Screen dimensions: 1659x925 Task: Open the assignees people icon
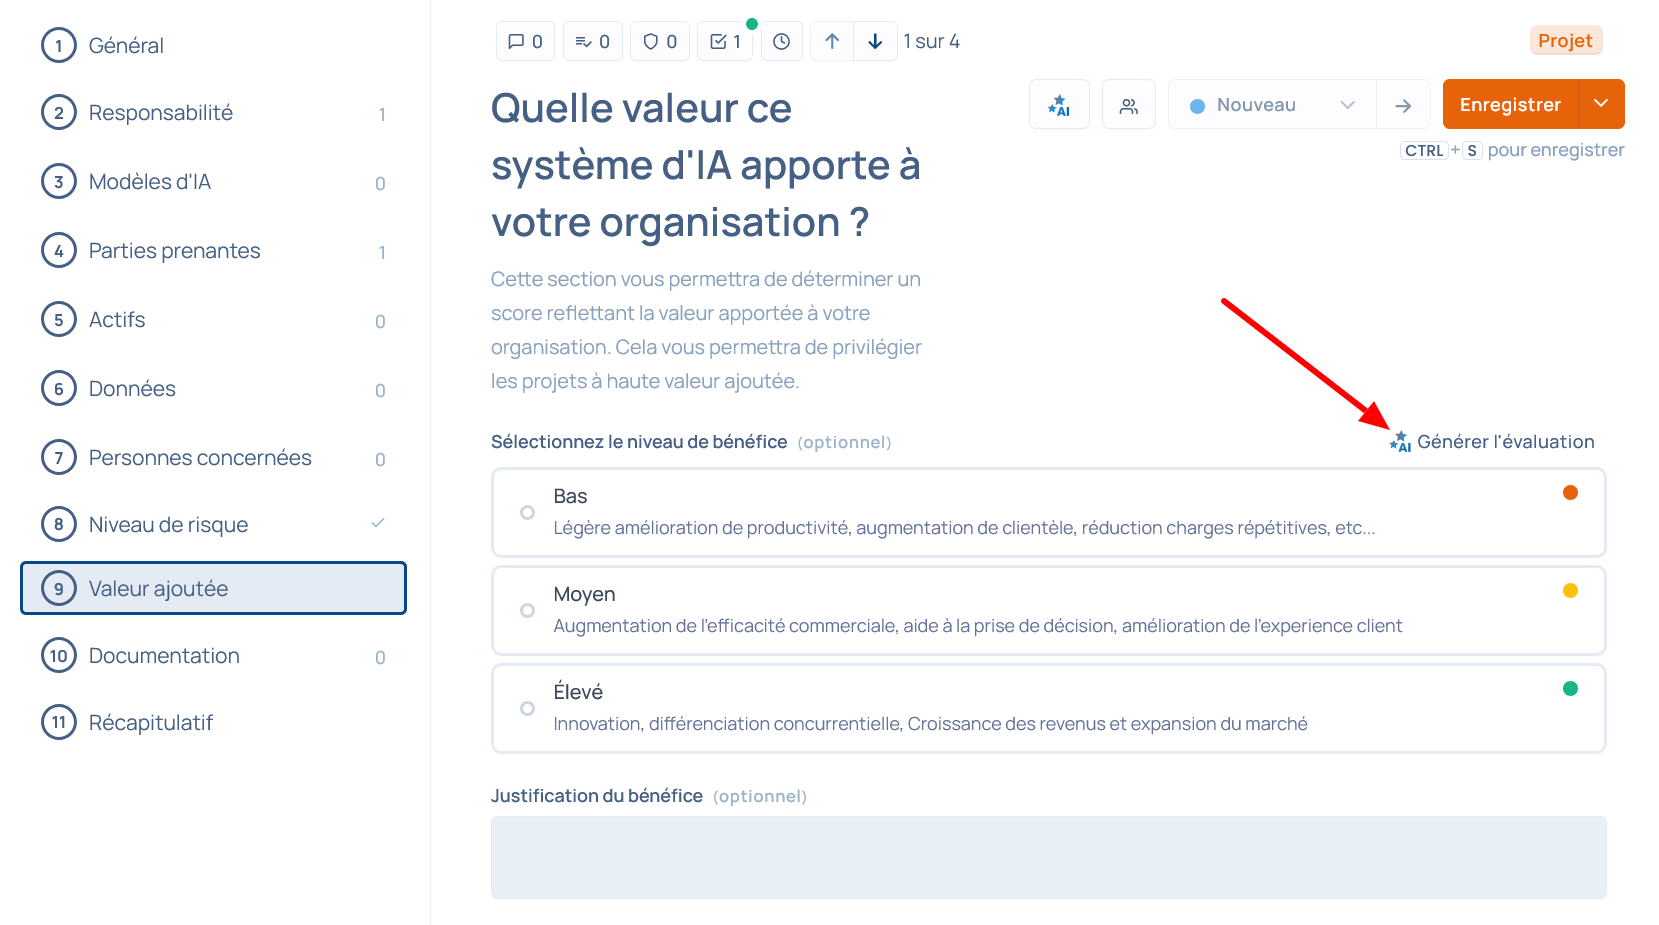tap(1129, 105)
